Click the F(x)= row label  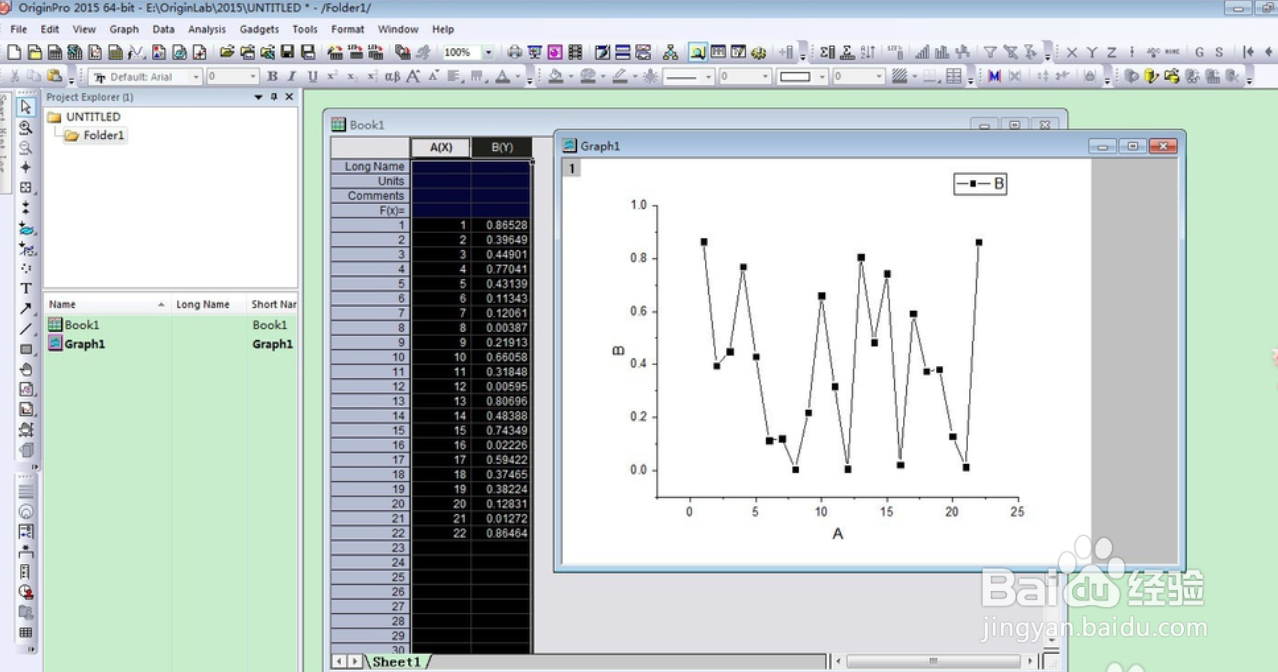371,210
